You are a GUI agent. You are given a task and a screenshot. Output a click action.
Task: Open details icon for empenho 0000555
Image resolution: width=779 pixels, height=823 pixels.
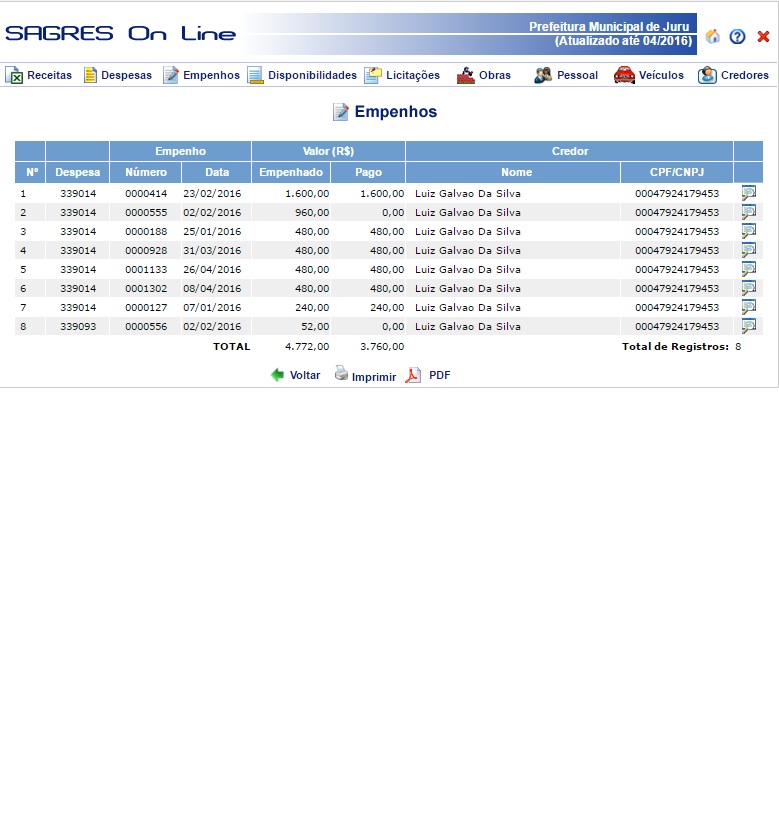pos(748,212)
